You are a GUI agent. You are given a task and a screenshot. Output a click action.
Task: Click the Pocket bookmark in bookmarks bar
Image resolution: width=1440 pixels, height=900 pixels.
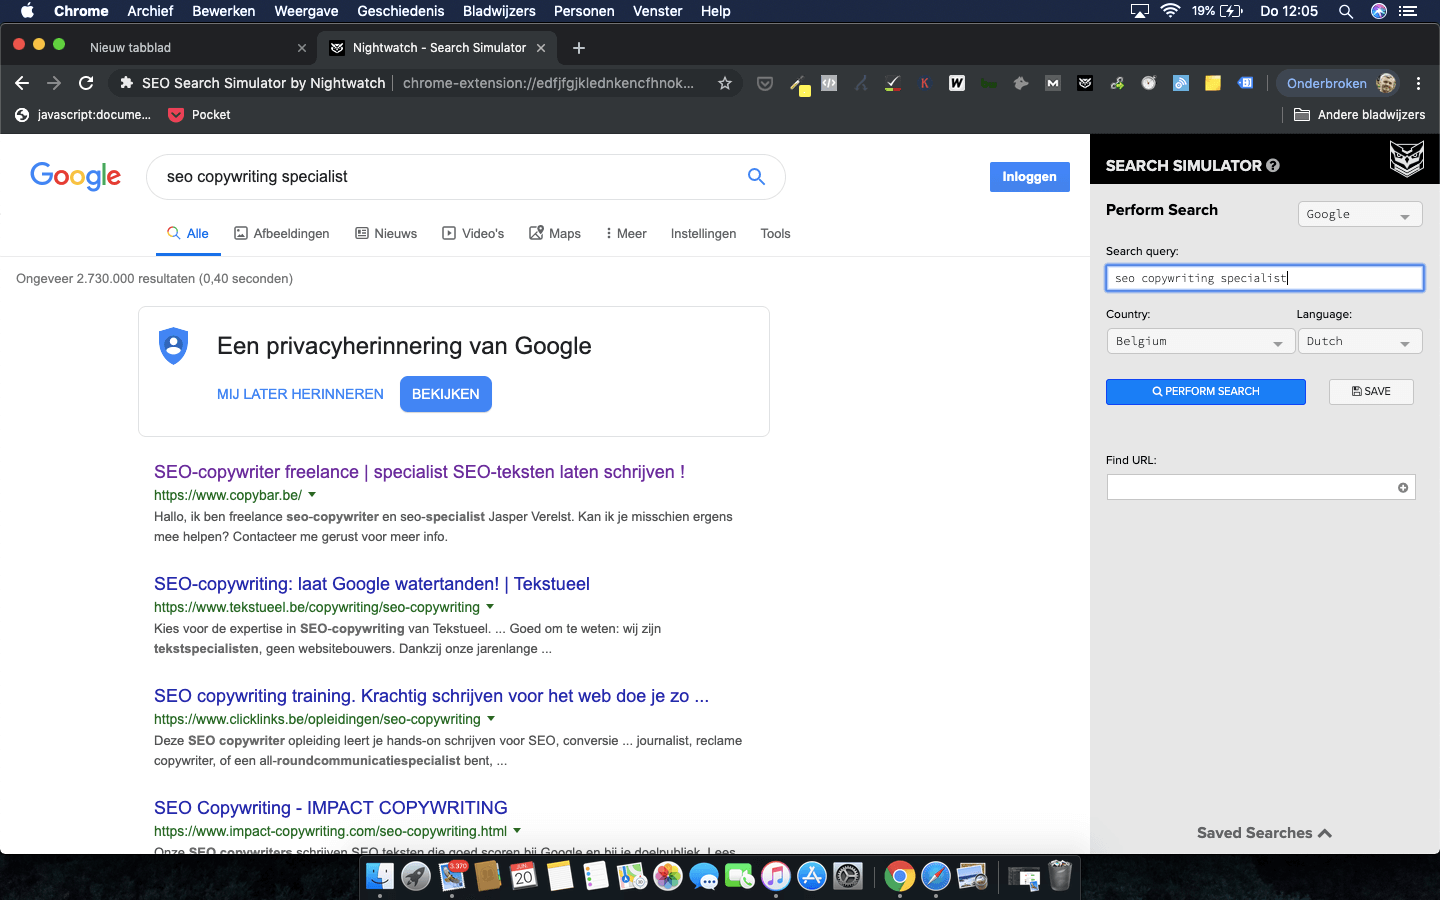199,115
